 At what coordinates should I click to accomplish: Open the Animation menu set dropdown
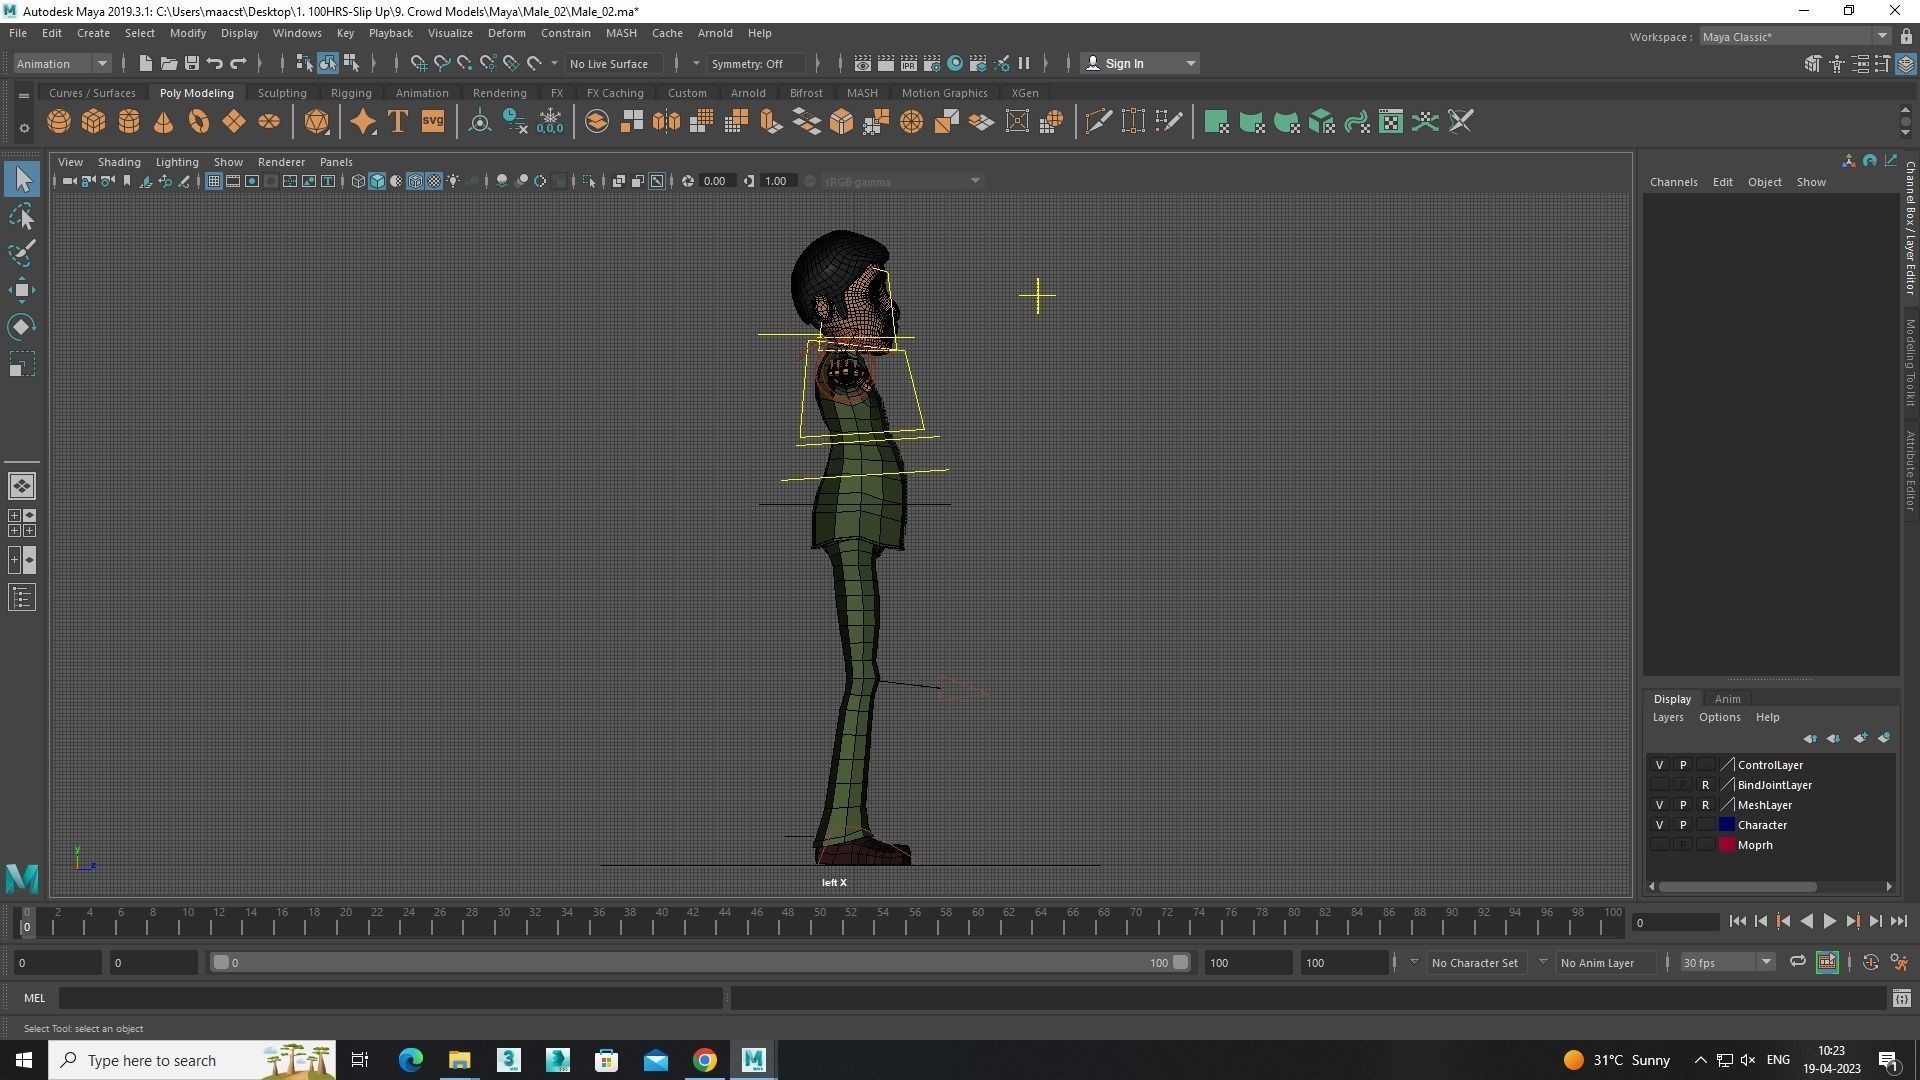[62, 63]
